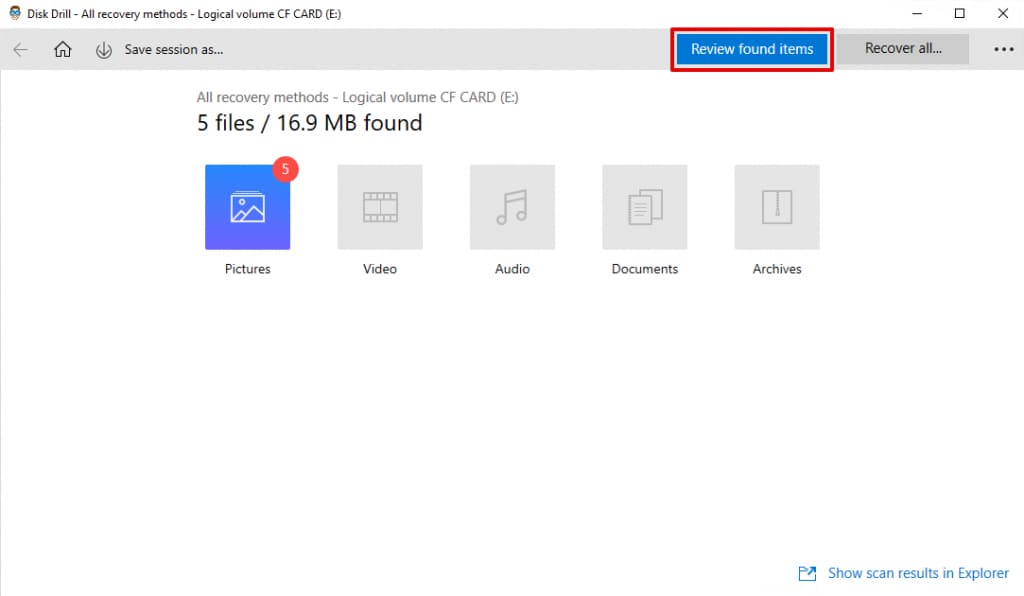The width and height of the screenshot is (1024, 596).
Task: Click the Disk Drill app icon in title bar
Action: click(14, 13)
